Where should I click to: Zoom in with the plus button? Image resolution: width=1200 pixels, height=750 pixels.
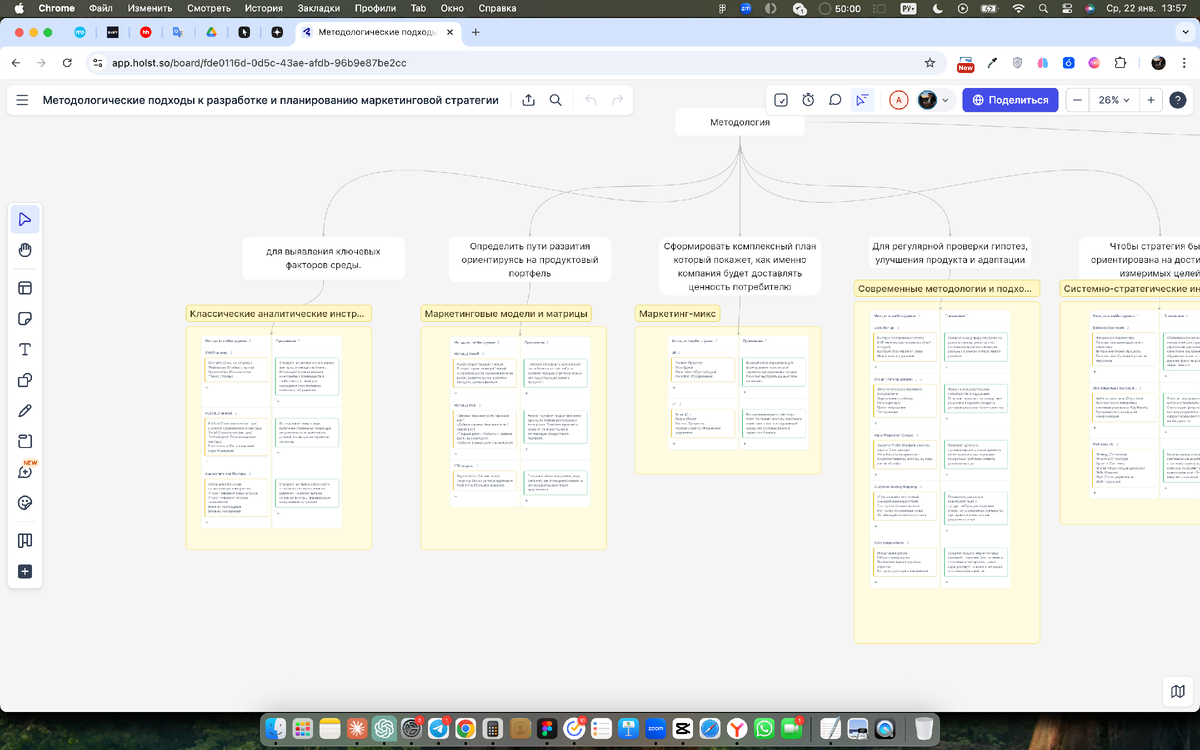point(1151,100)
